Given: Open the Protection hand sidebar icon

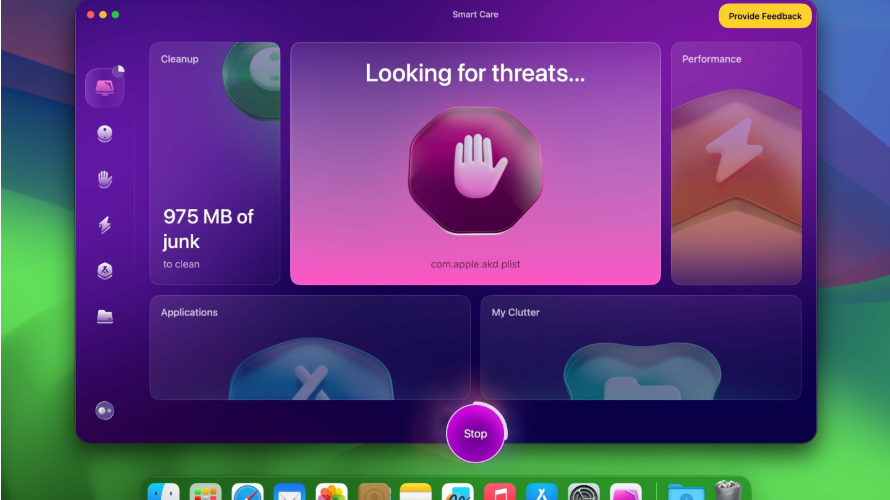Looking at the screenshot, I should [x=104, y=179].
